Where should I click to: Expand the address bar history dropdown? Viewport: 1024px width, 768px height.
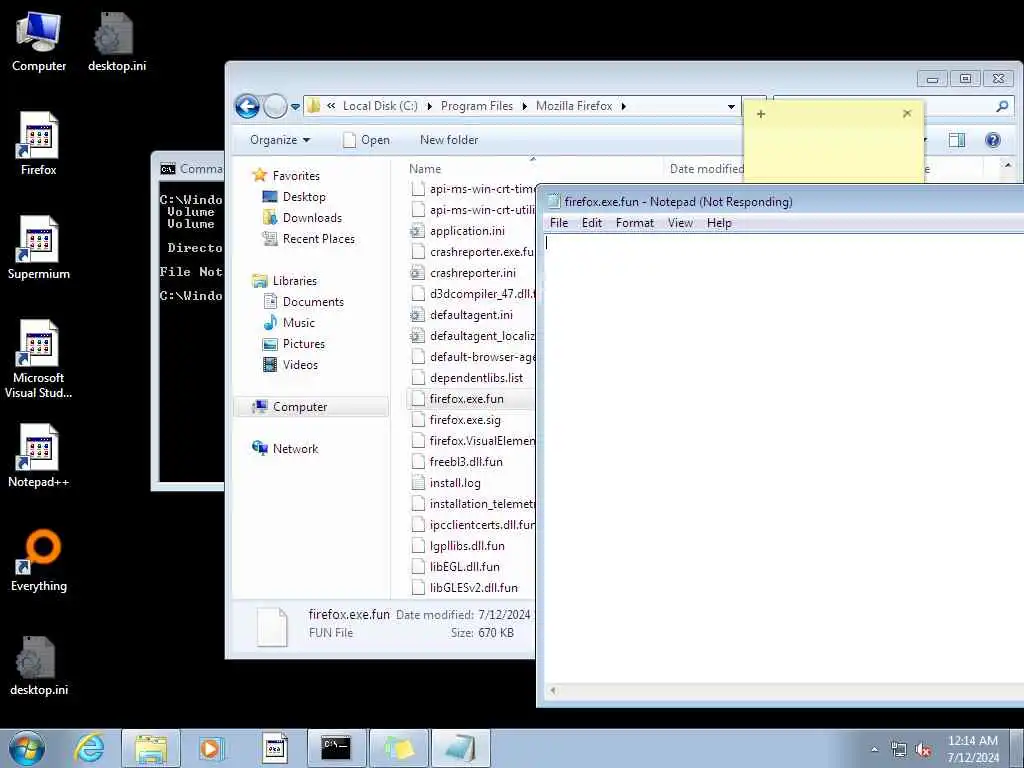coord(731,106)
